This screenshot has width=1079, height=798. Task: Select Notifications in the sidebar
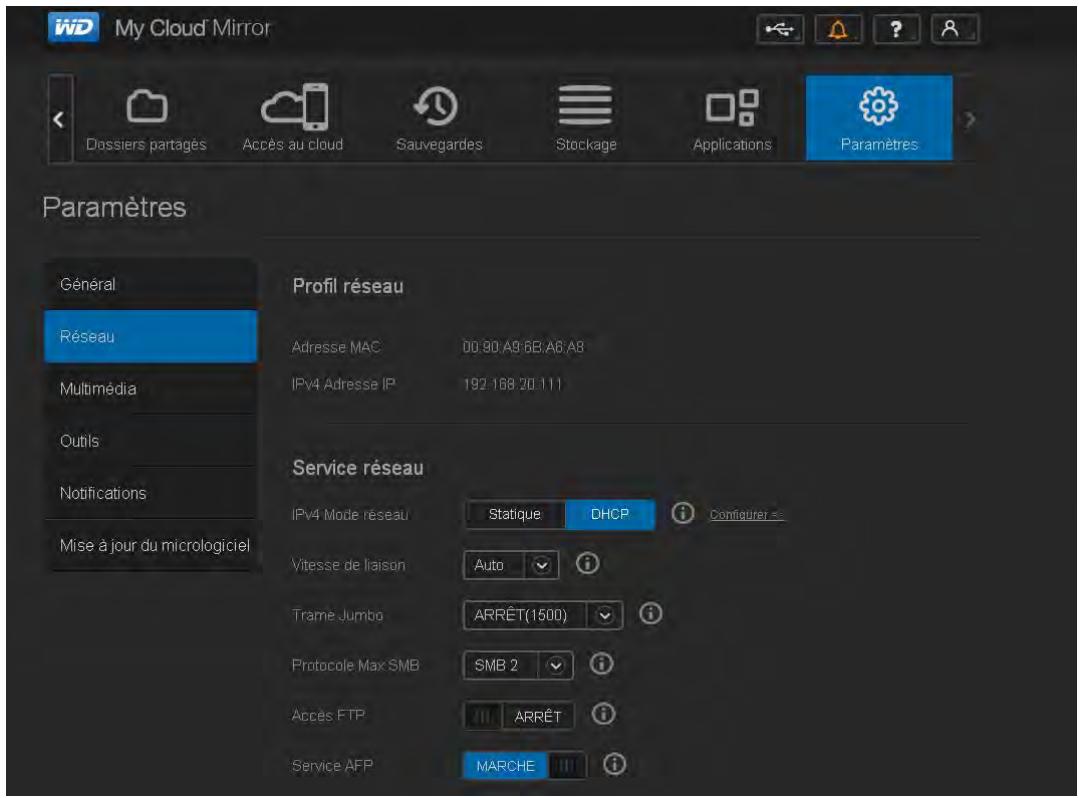(151, 493)
